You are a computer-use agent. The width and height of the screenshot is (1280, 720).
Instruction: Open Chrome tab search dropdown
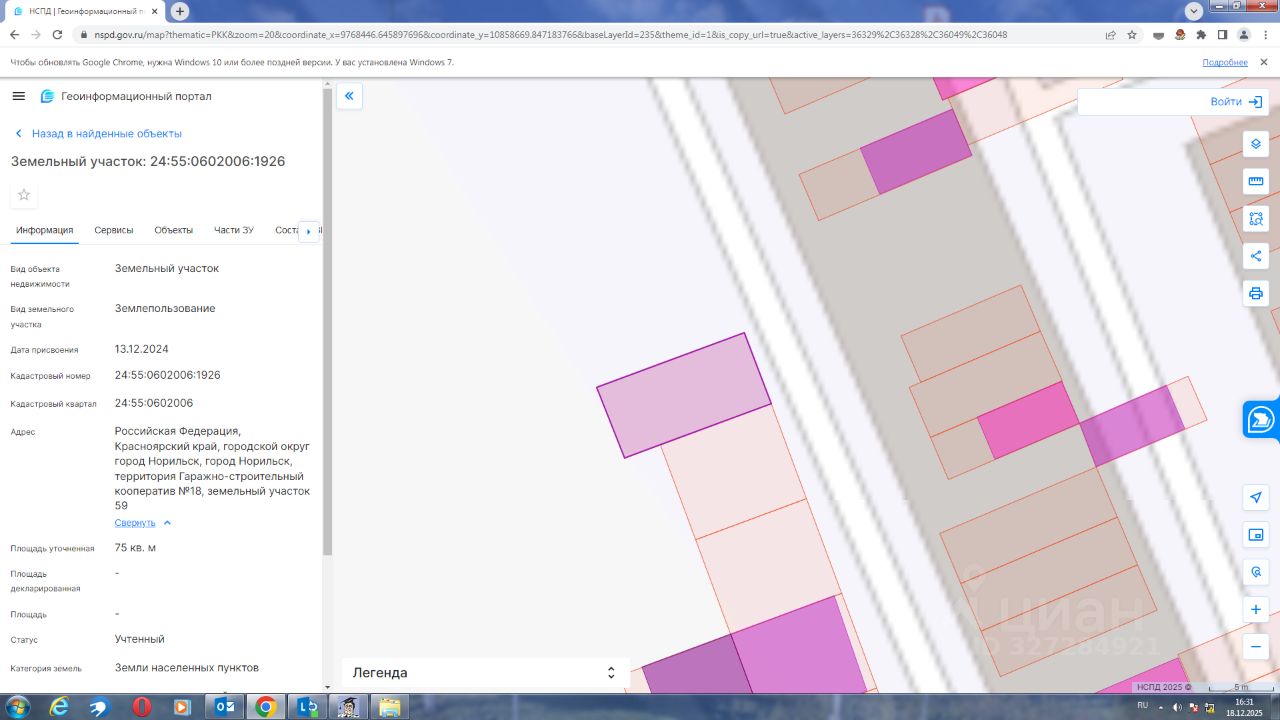pyautogui.click(x=1193, y=11)
